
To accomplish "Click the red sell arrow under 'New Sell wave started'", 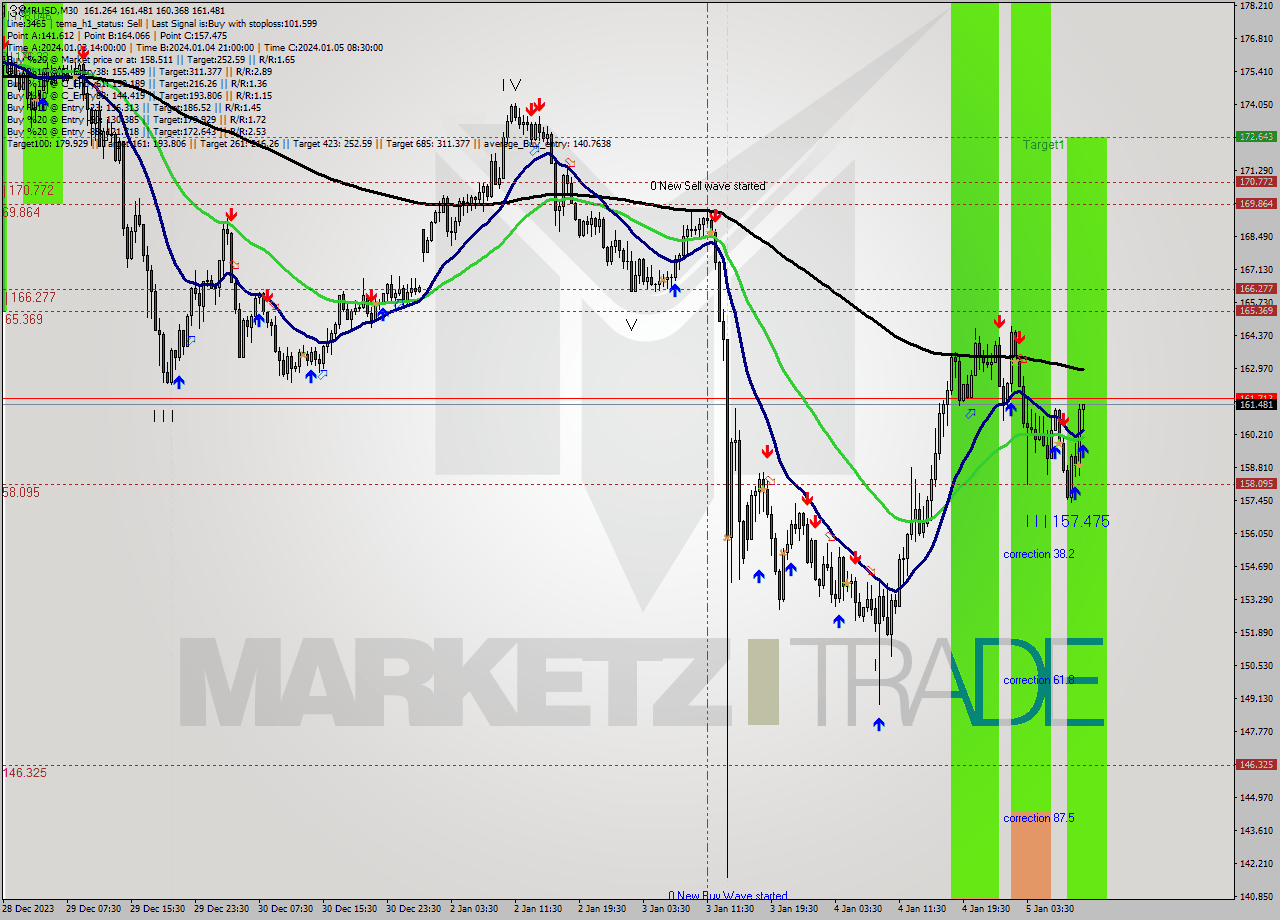I will click(714, 215).
